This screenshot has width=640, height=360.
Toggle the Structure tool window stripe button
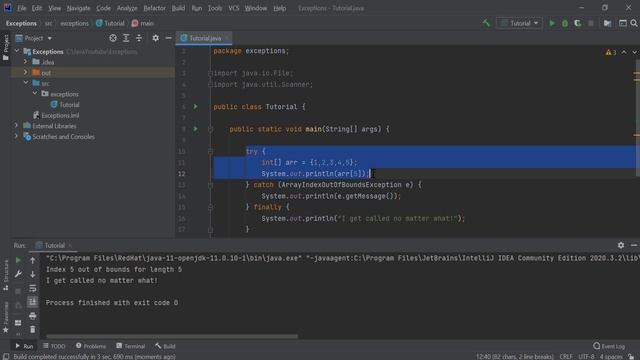(x=5, y=275)
